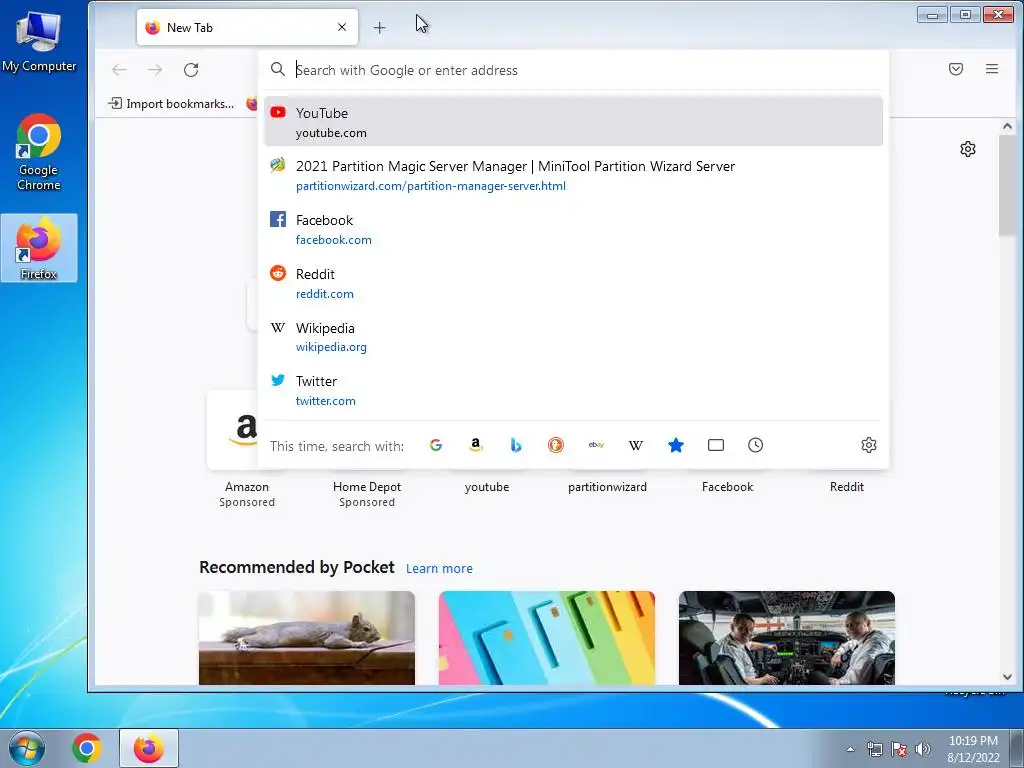Open new tab page personalize gear
The image size is (1024, 768).
pos(968,149)
